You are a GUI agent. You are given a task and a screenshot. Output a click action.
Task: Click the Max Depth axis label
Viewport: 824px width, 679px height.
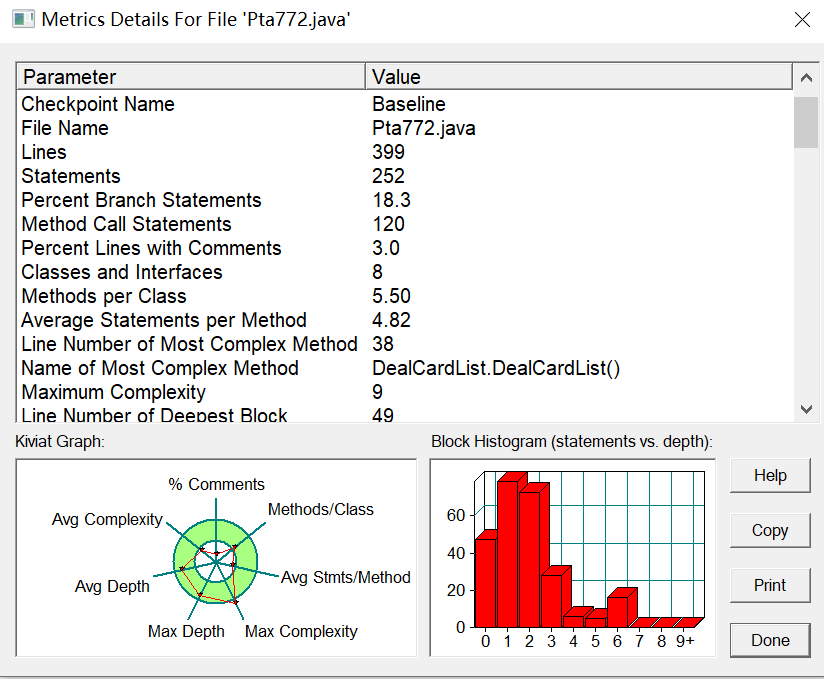click(x=186, y=631)
